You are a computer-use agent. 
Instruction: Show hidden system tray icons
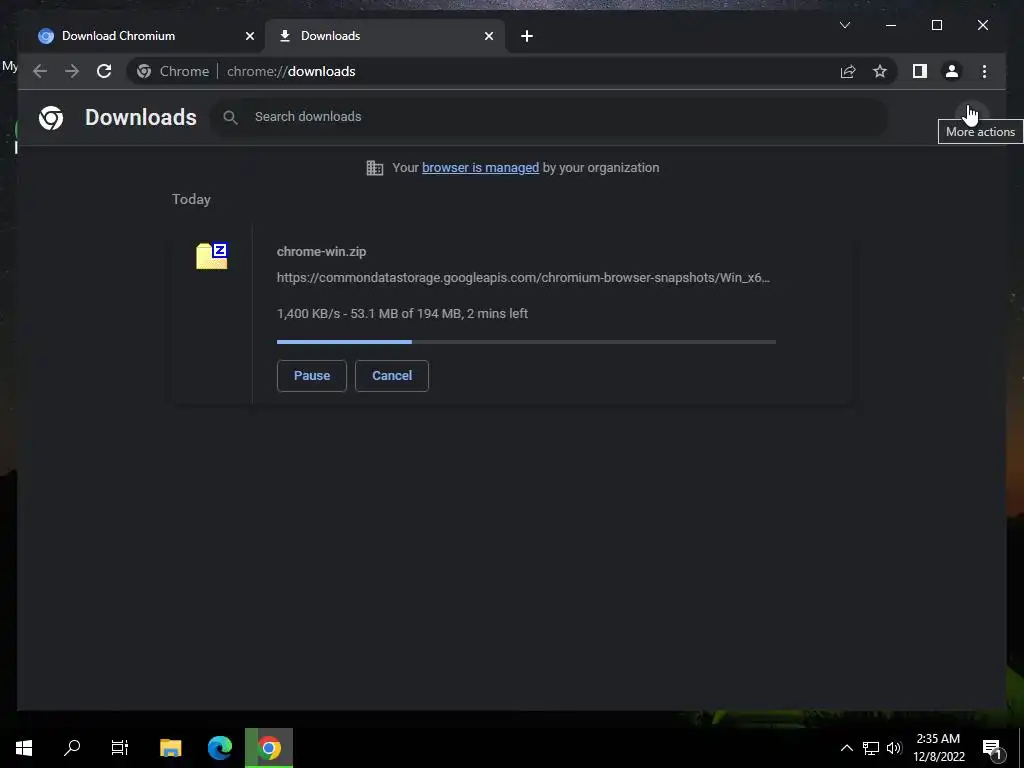846,748
